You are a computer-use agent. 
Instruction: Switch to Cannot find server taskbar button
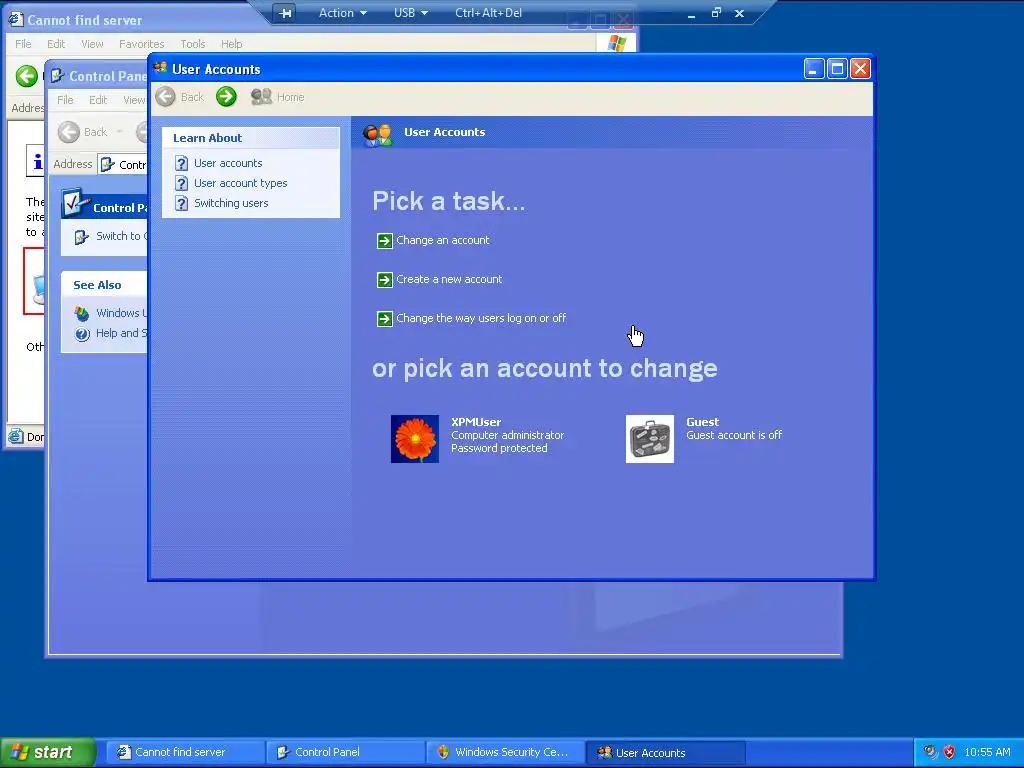click(185, 752)
